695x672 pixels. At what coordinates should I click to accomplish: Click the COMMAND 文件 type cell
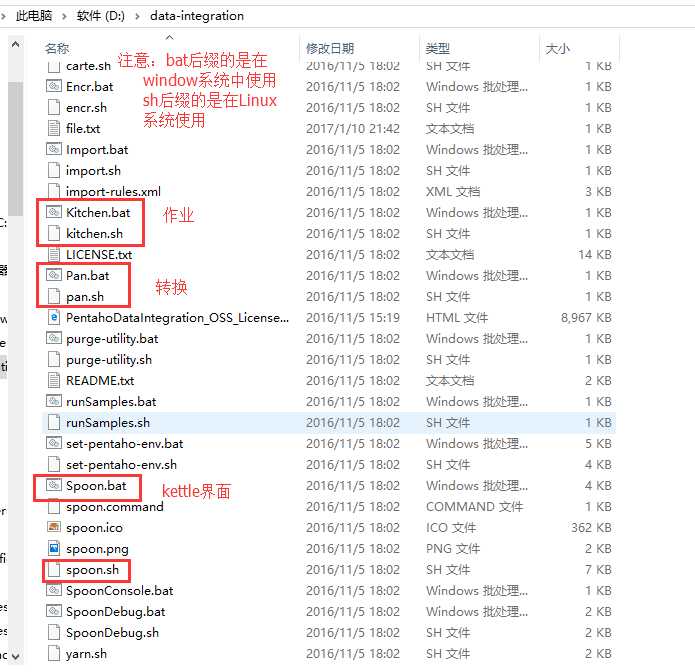(x=474, y=506)
